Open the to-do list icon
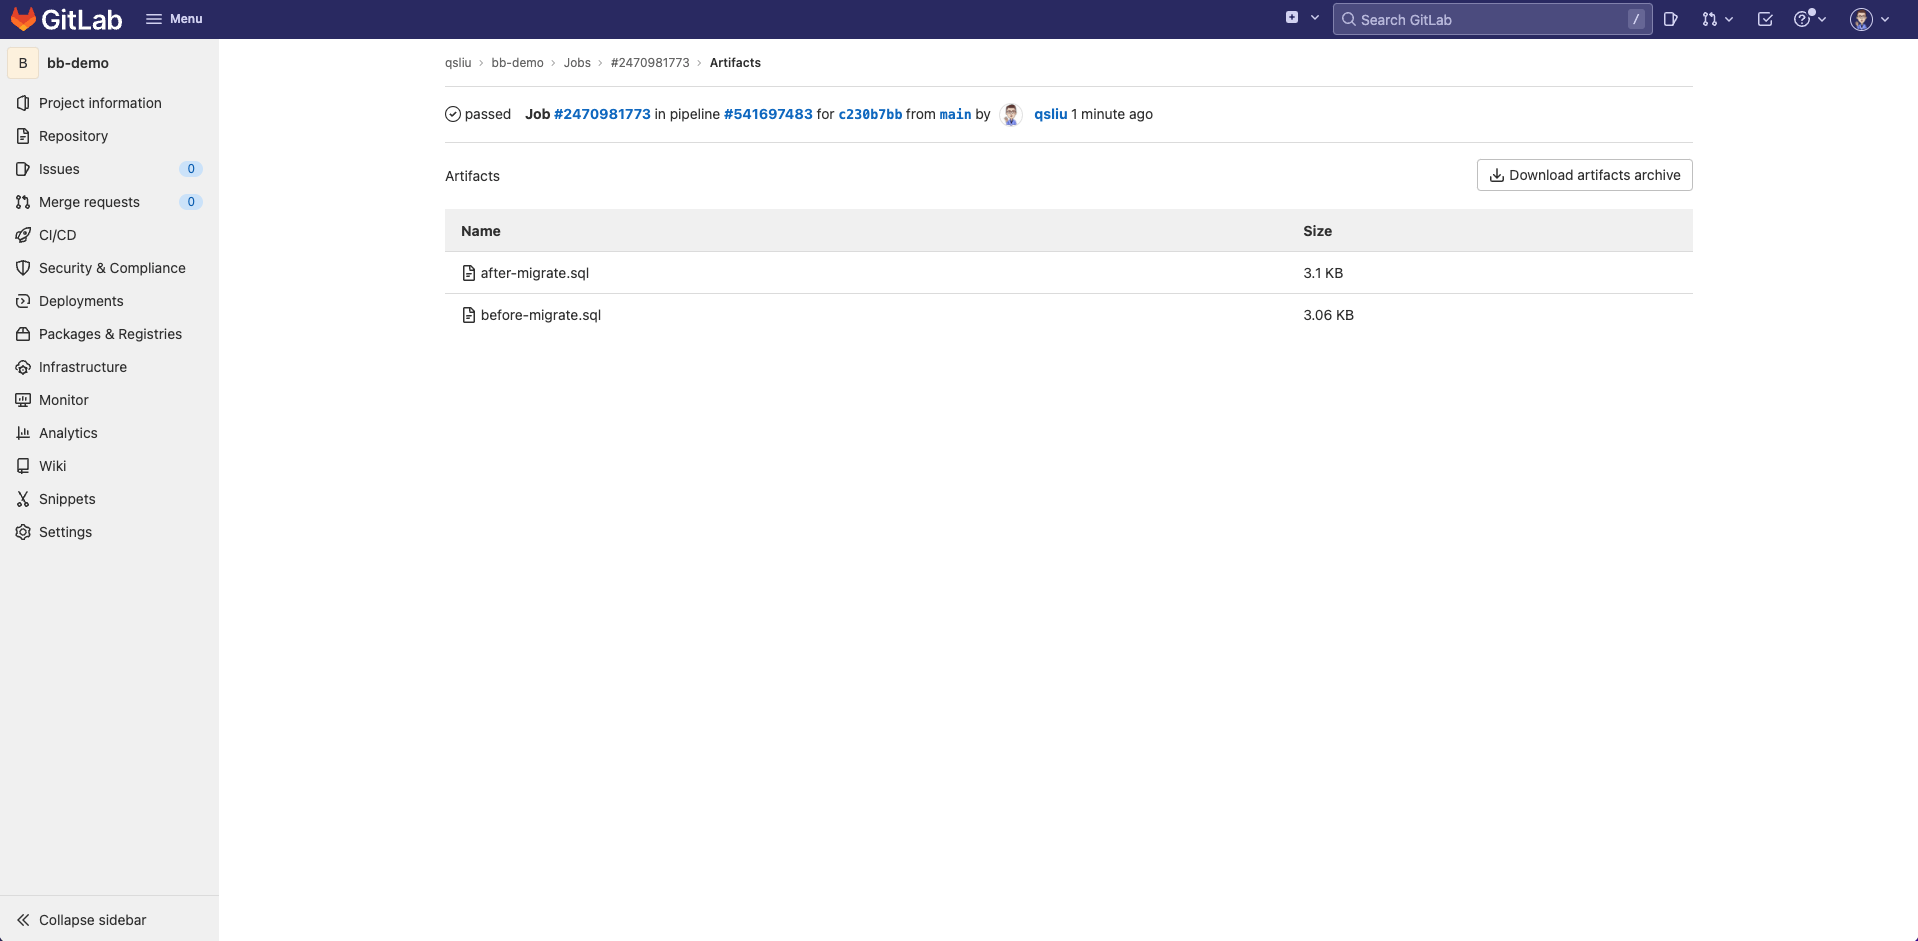 click(x=1765, y=19)
